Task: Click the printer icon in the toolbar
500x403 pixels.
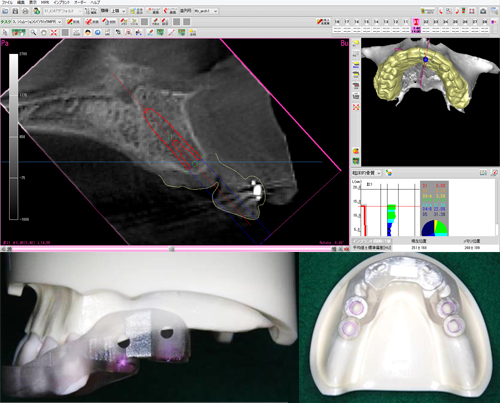Action: click(25, 11)
